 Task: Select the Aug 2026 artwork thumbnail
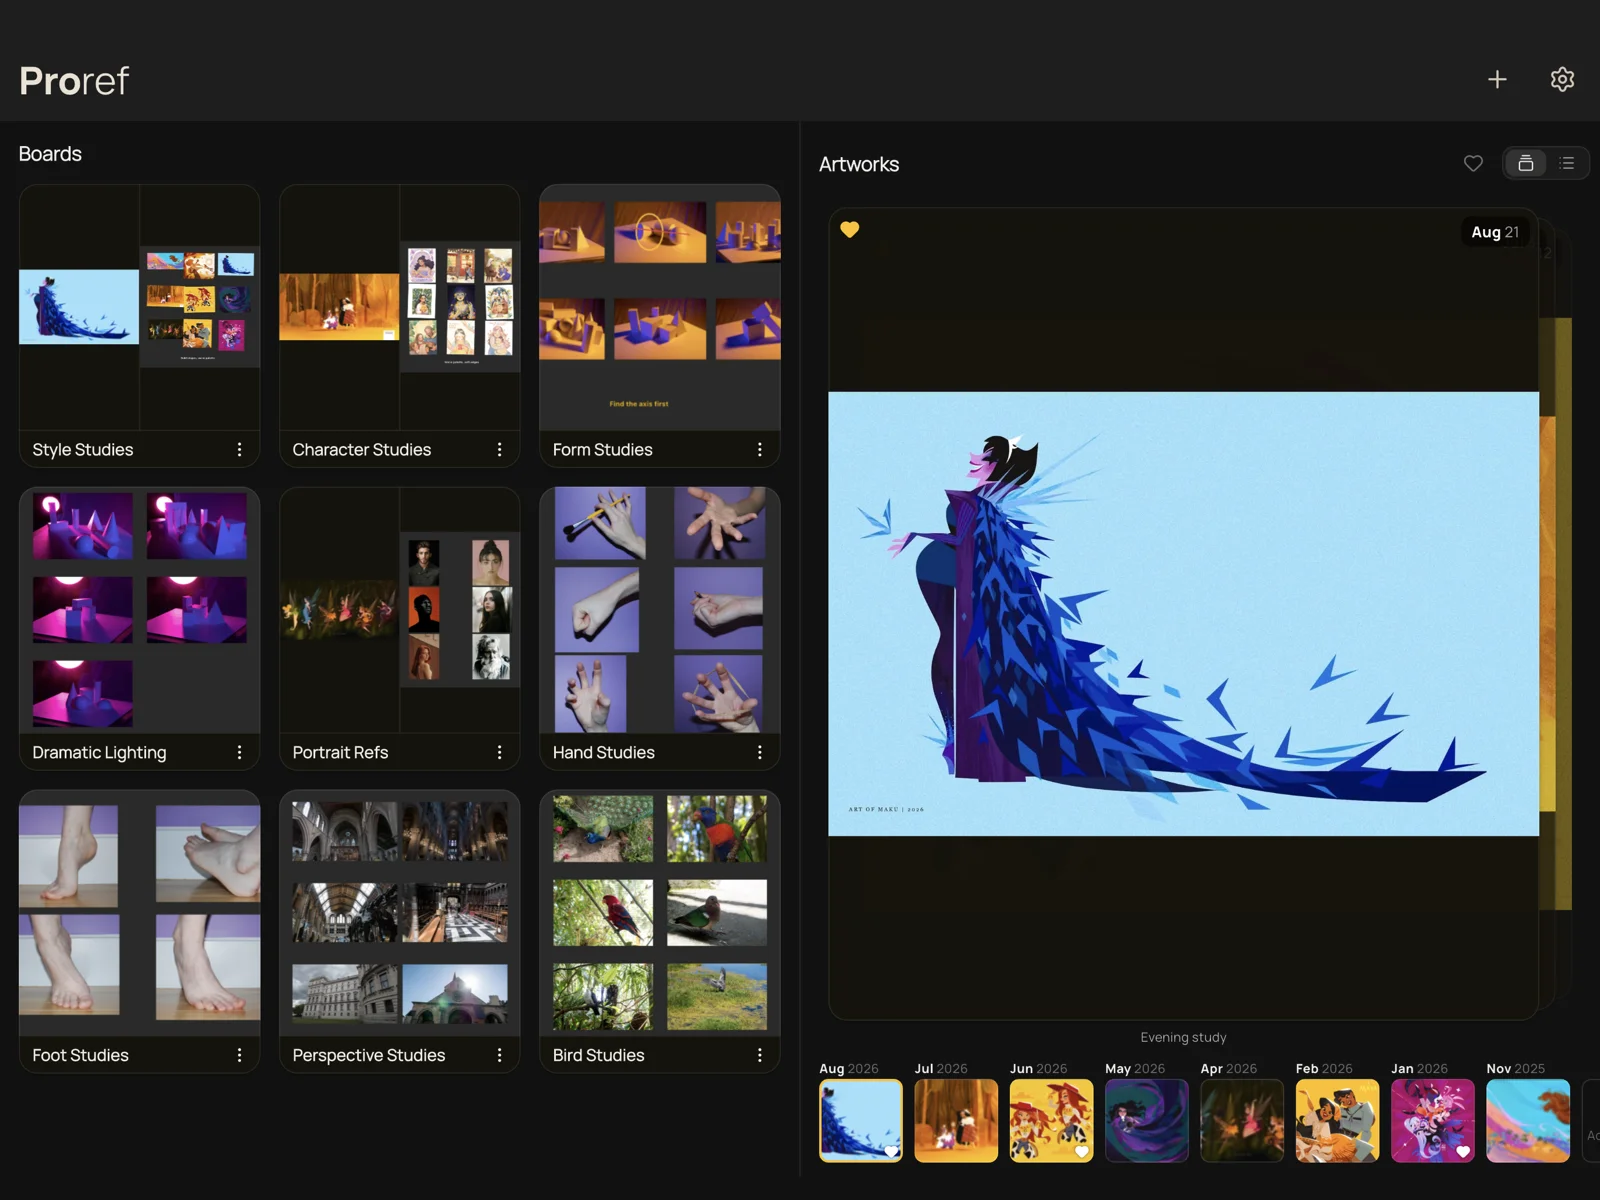pos(861,1120)
